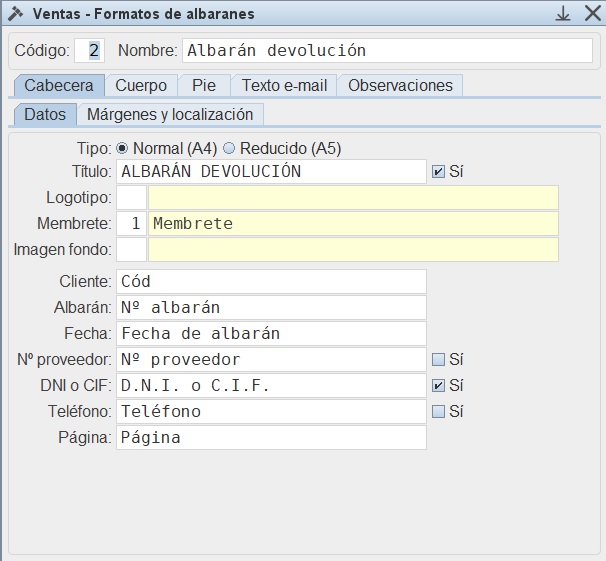The width and height of the screenshot is (606, 561).
Task: Switch to Márgenes y localización subtab
Action: tap(170, 114)
